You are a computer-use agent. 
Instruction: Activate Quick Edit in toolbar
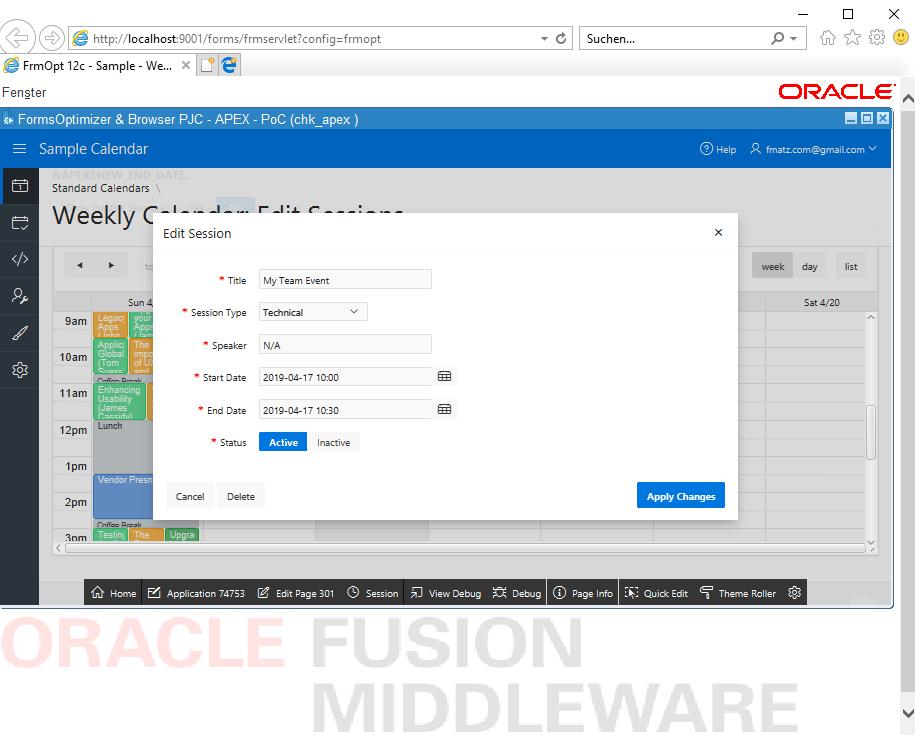(x=656, y=593)
